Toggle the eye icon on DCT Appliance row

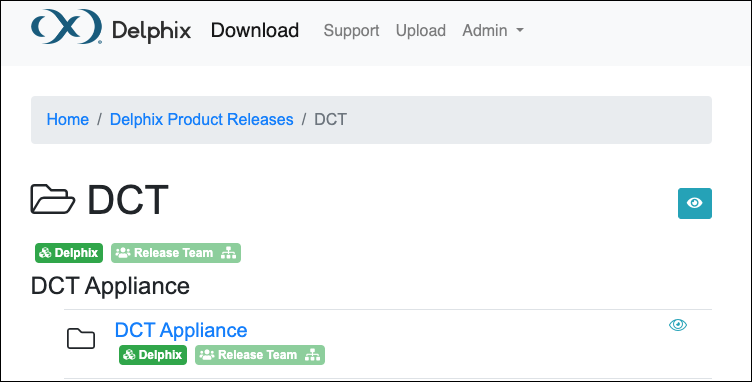(678, 325)
